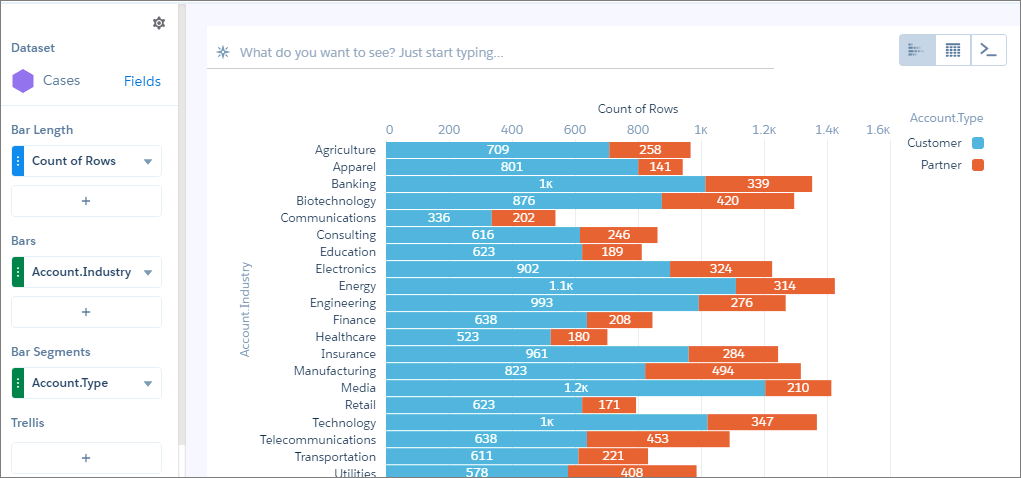Expand the Account.Type dropdown arrow
The image size is (1021, 478).
[x=148, y=384]
